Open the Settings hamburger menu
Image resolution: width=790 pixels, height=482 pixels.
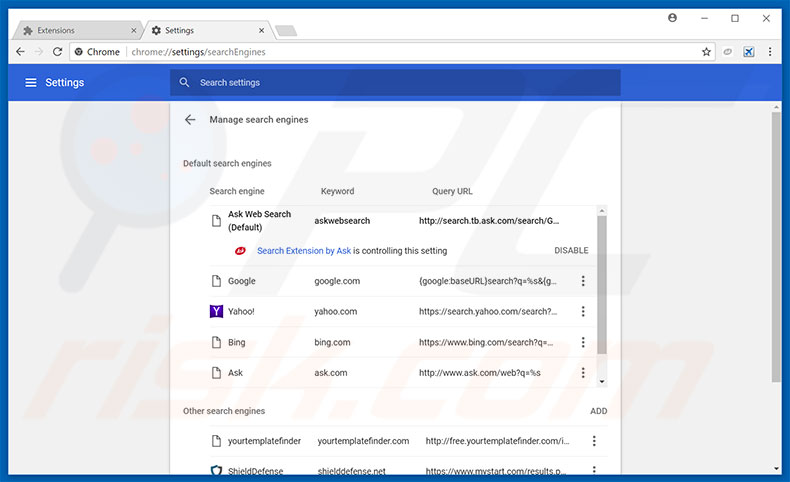[31, 82]
